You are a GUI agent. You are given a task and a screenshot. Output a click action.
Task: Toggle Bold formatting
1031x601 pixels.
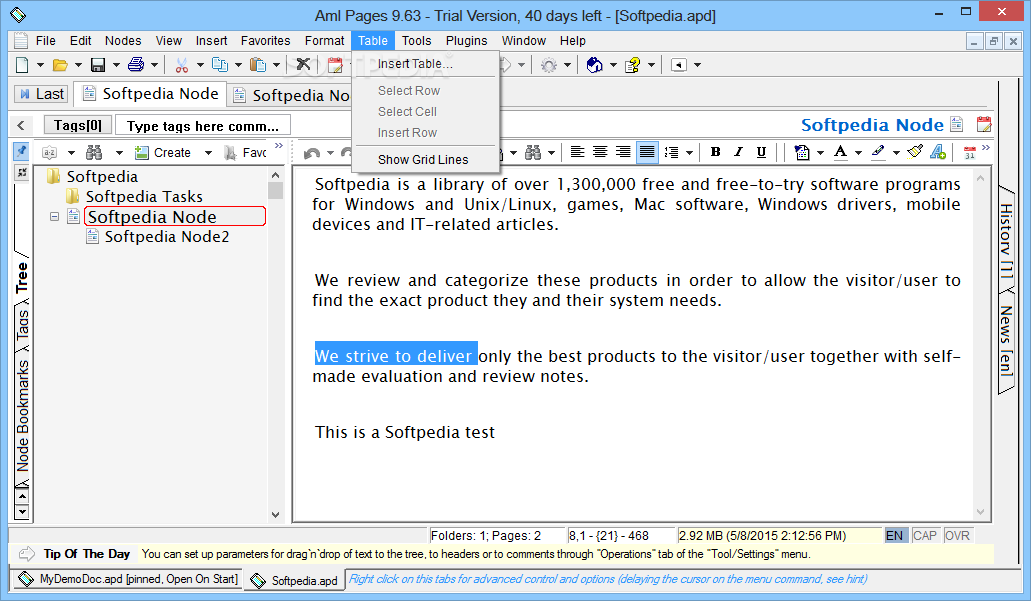tap(715, 153)
